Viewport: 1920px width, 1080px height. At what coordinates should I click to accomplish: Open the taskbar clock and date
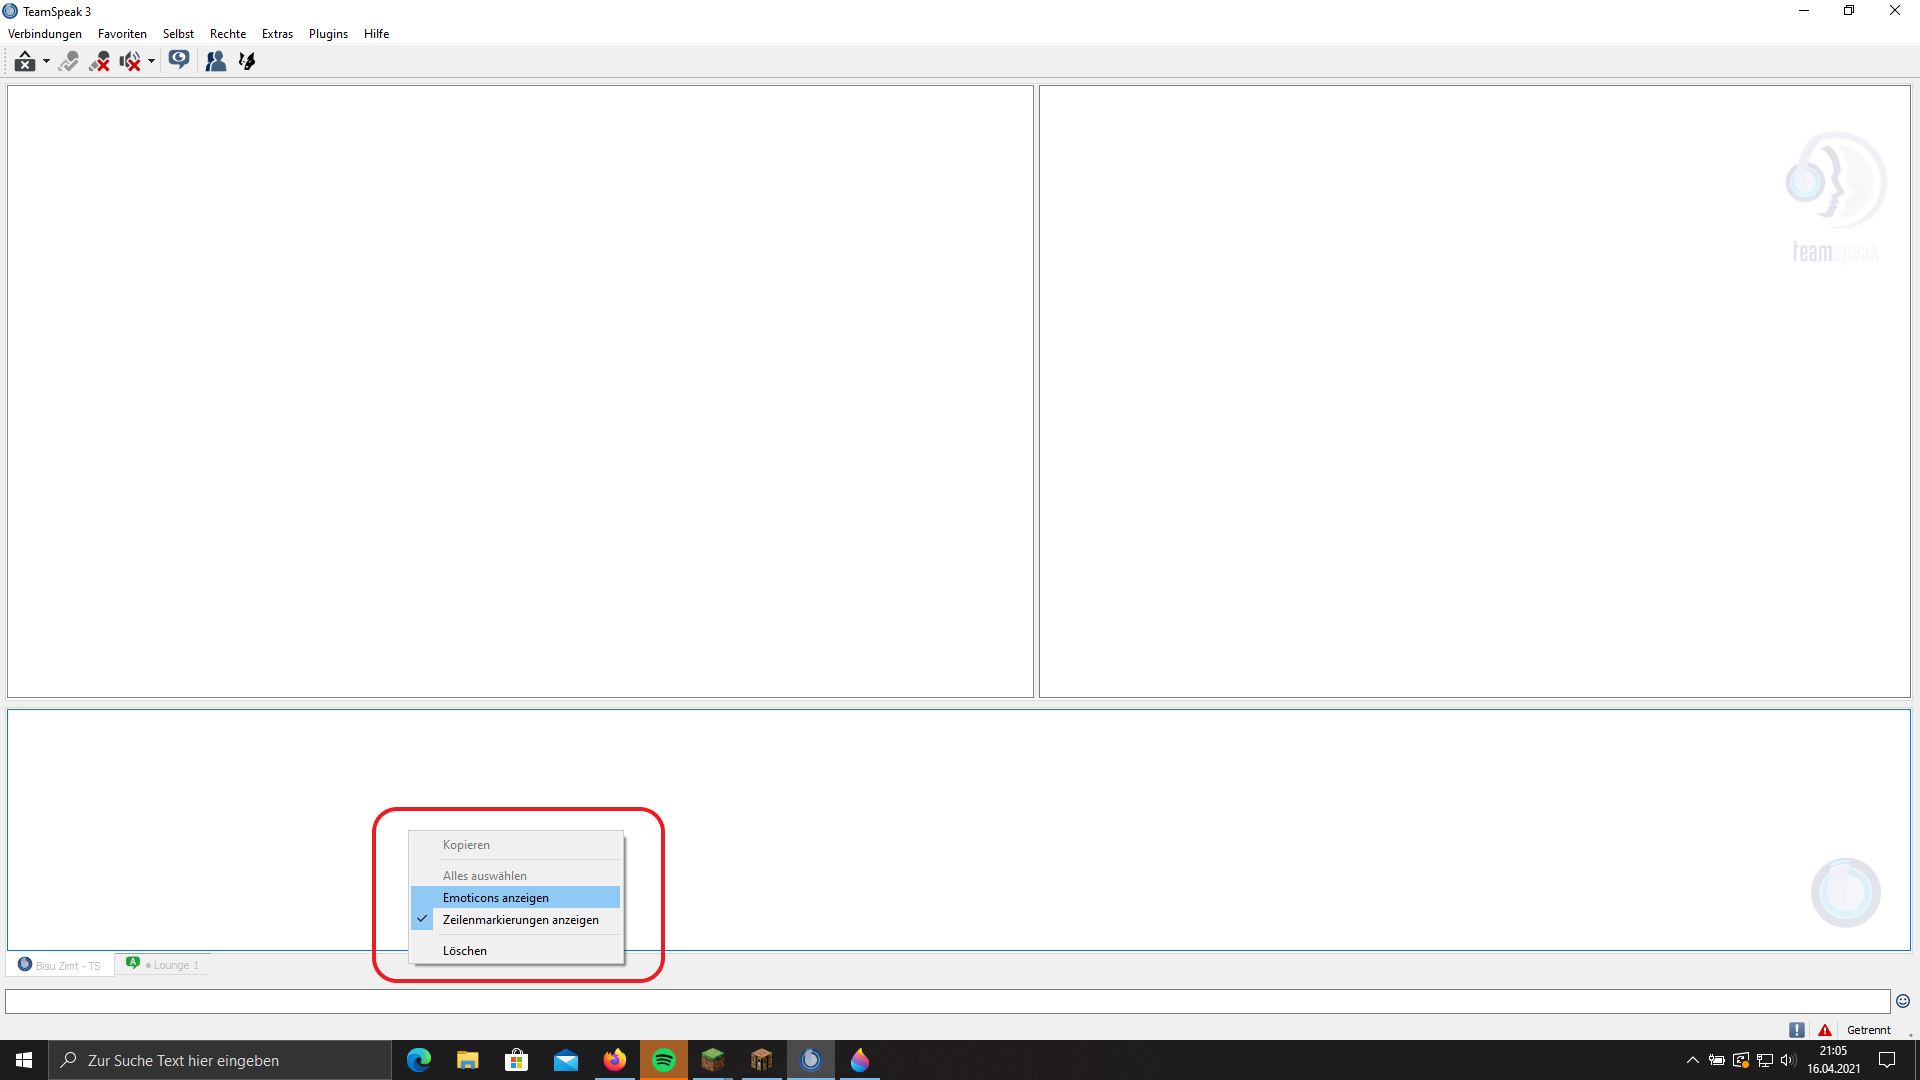[x=1834, y=1060]
